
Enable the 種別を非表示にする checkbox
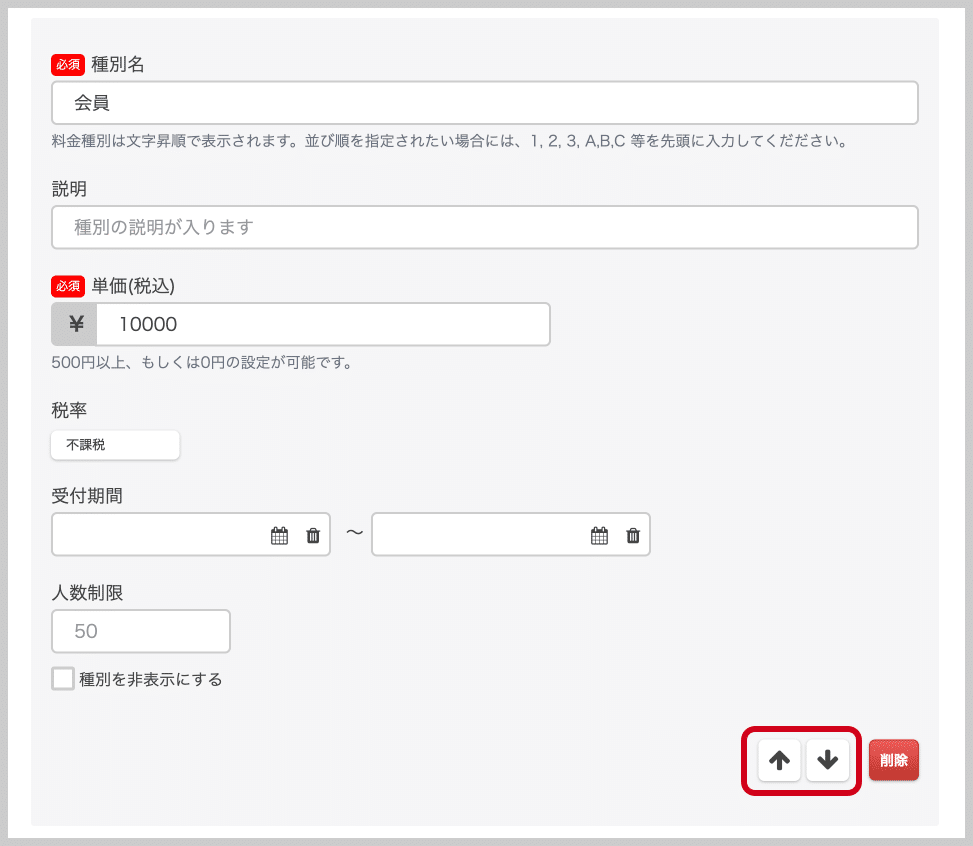pos(63,679)
